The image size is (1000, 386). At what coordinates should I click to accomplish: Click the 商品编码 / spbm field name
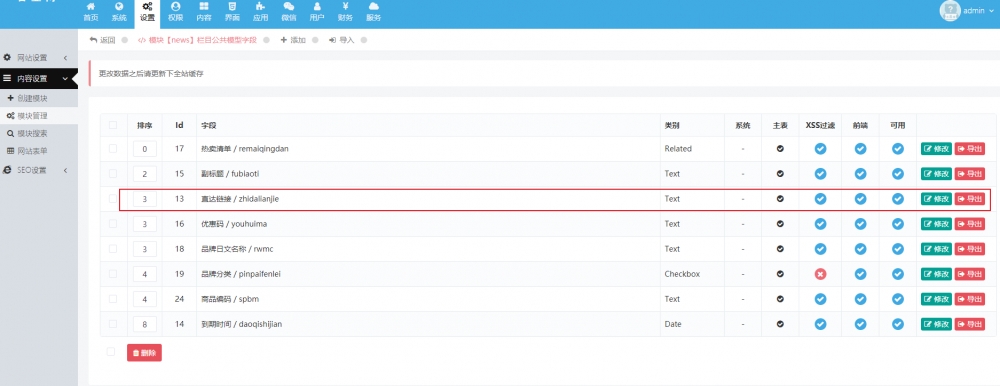coord(230,299)
